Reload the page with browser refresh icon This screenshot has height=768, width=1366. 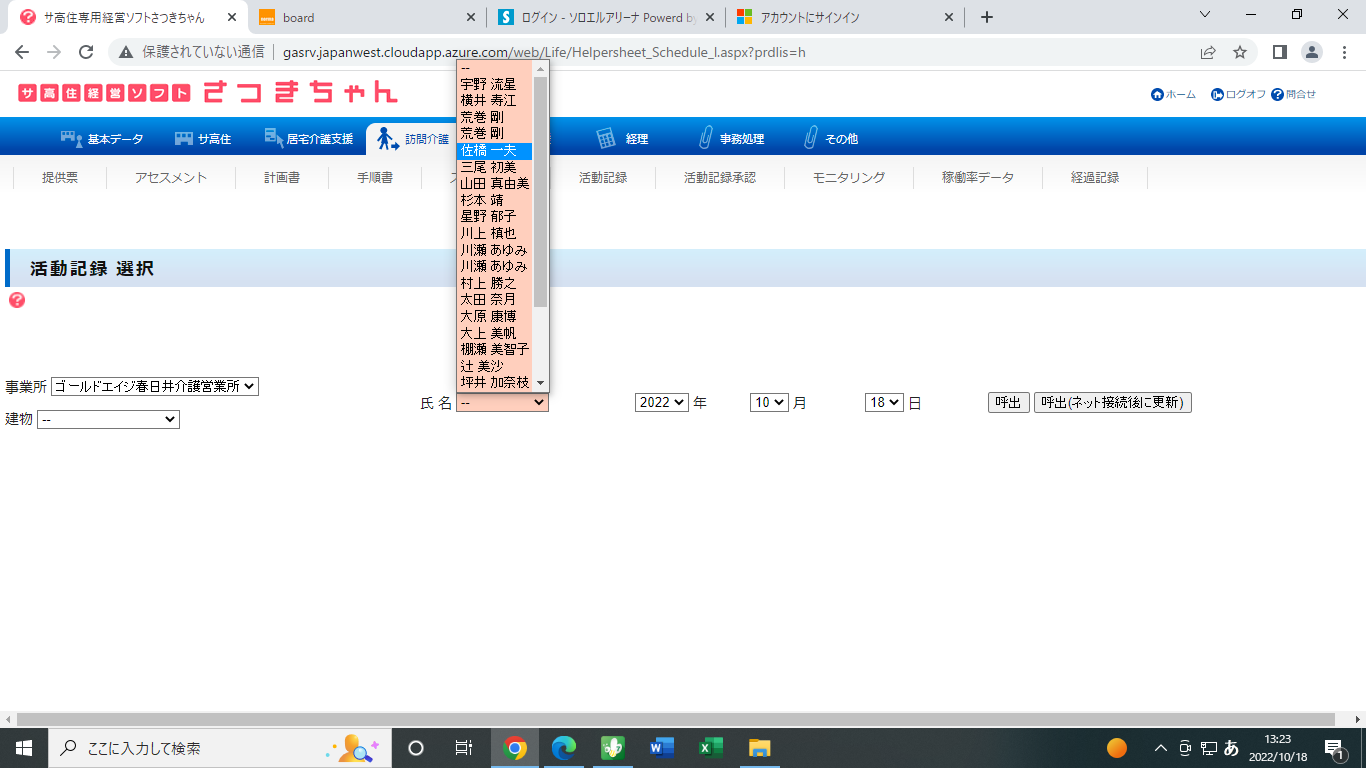(x=86, y=52)
